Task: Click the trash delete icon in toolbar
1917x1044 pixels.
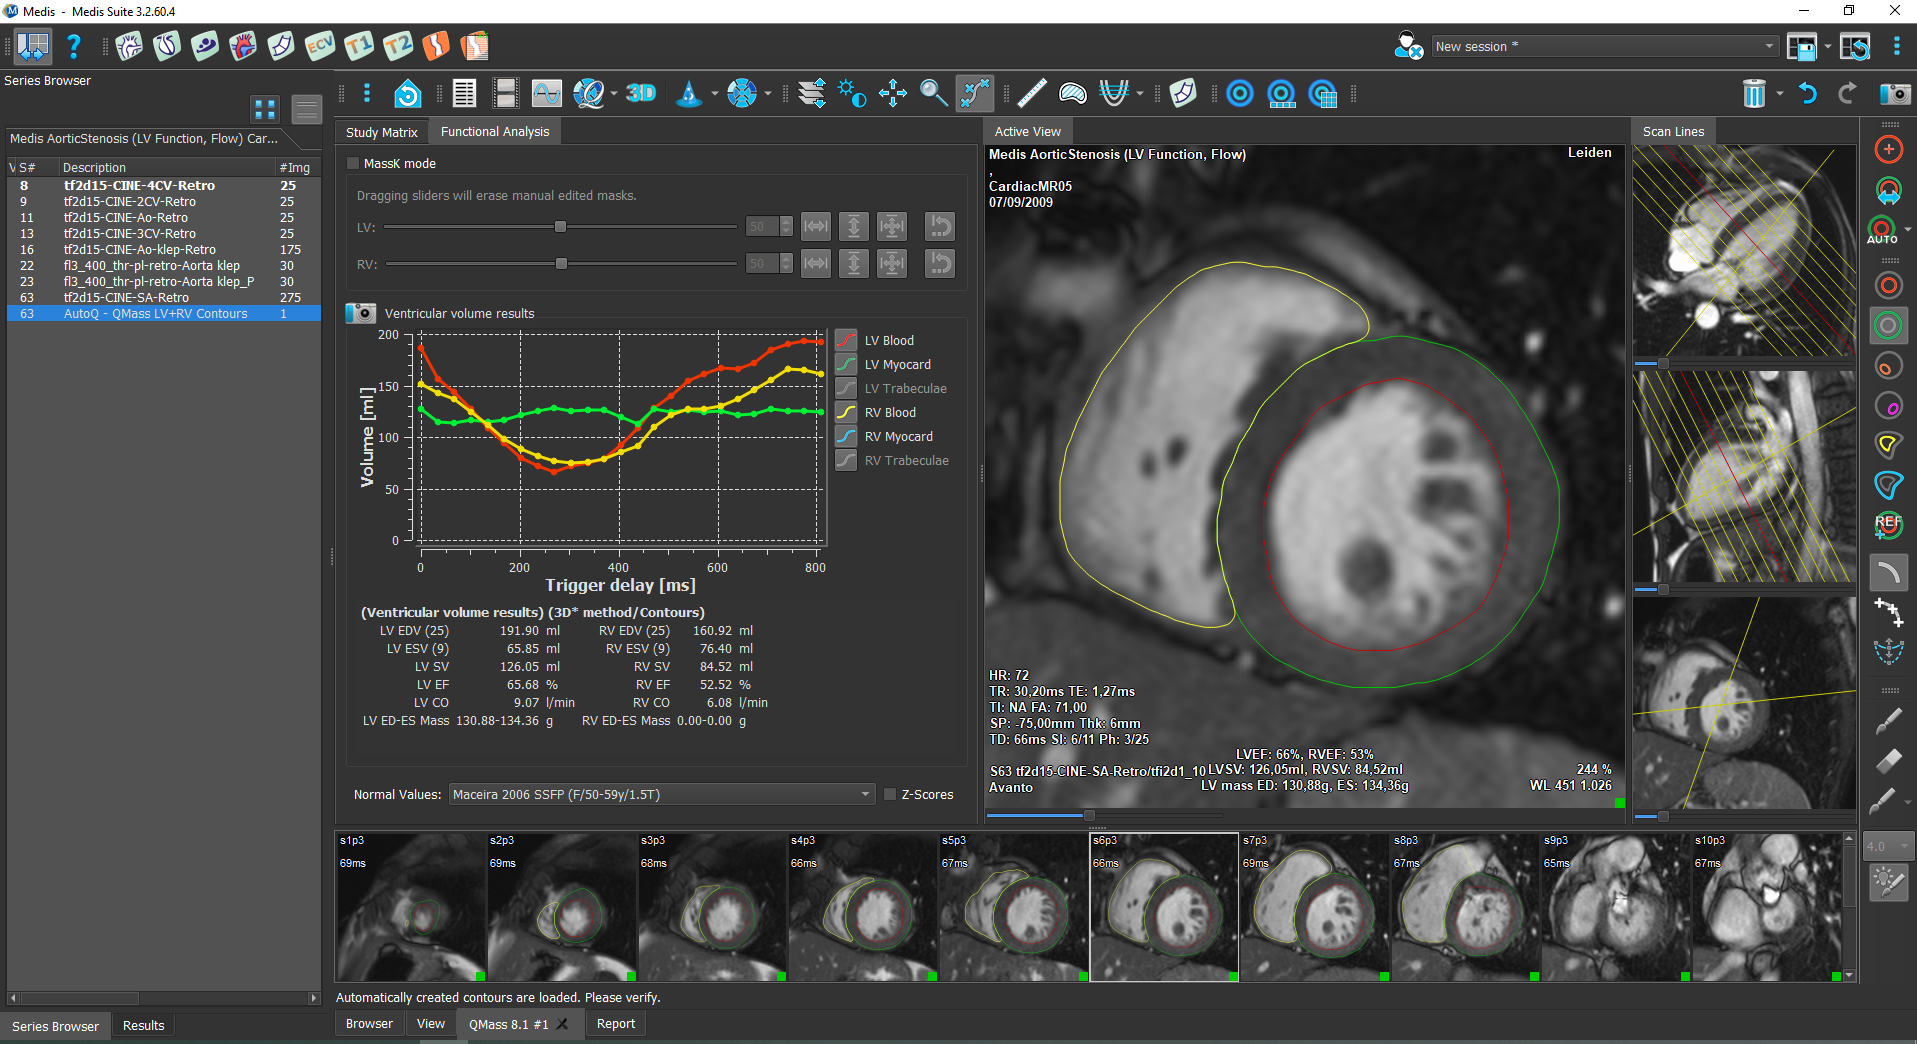Action: click(1754, 94)
